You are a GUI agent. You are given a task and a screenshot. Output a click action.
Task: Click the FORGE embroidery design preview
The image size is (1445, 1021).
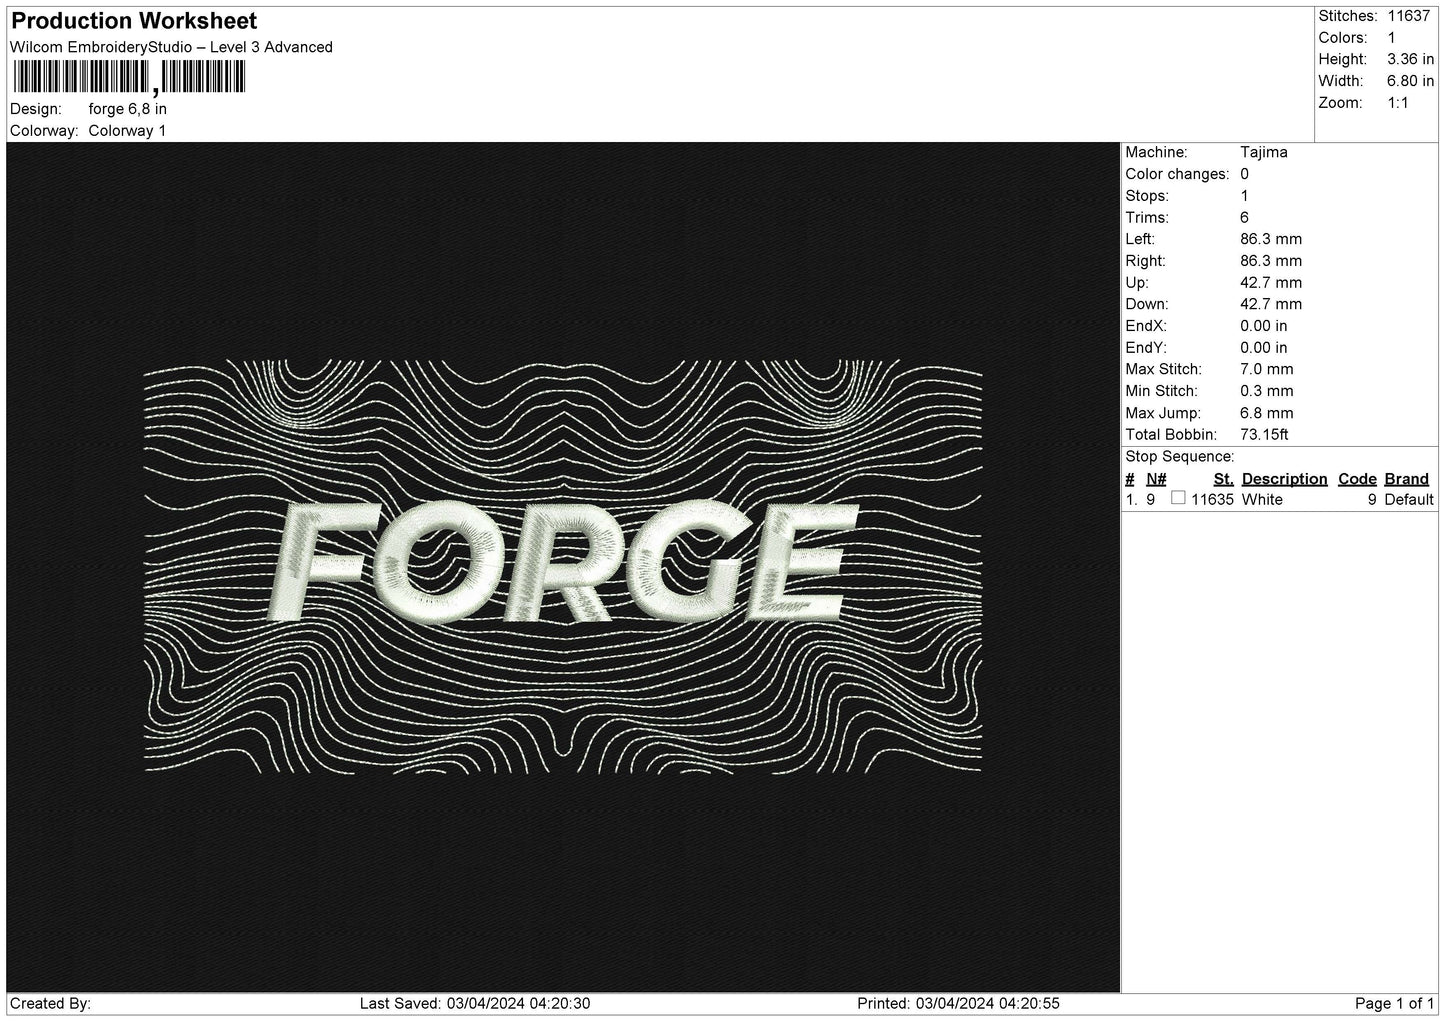coord(563,567)
